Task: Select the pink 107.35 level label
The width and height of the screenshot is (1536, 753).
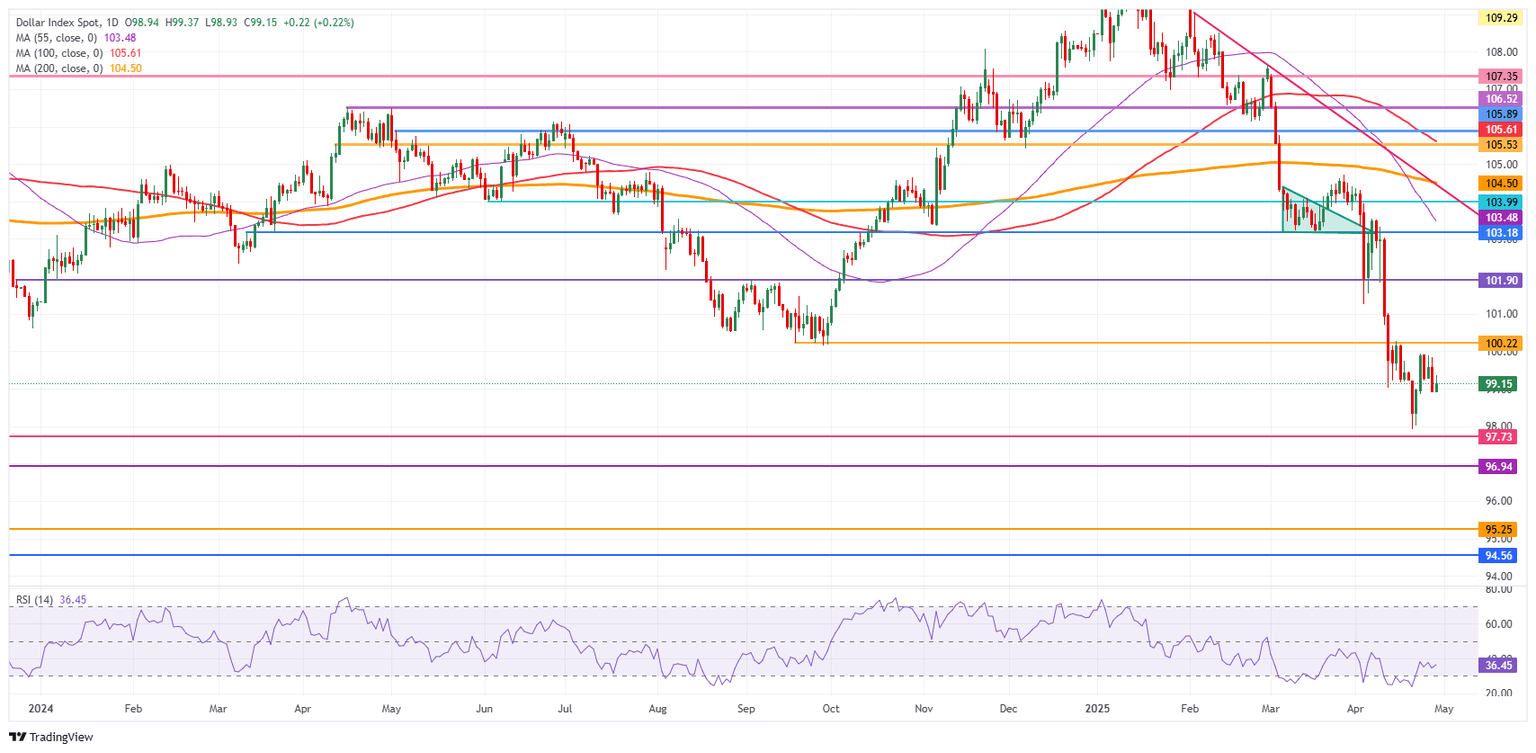Action: pyautogui.click(x=1497, y=76)
